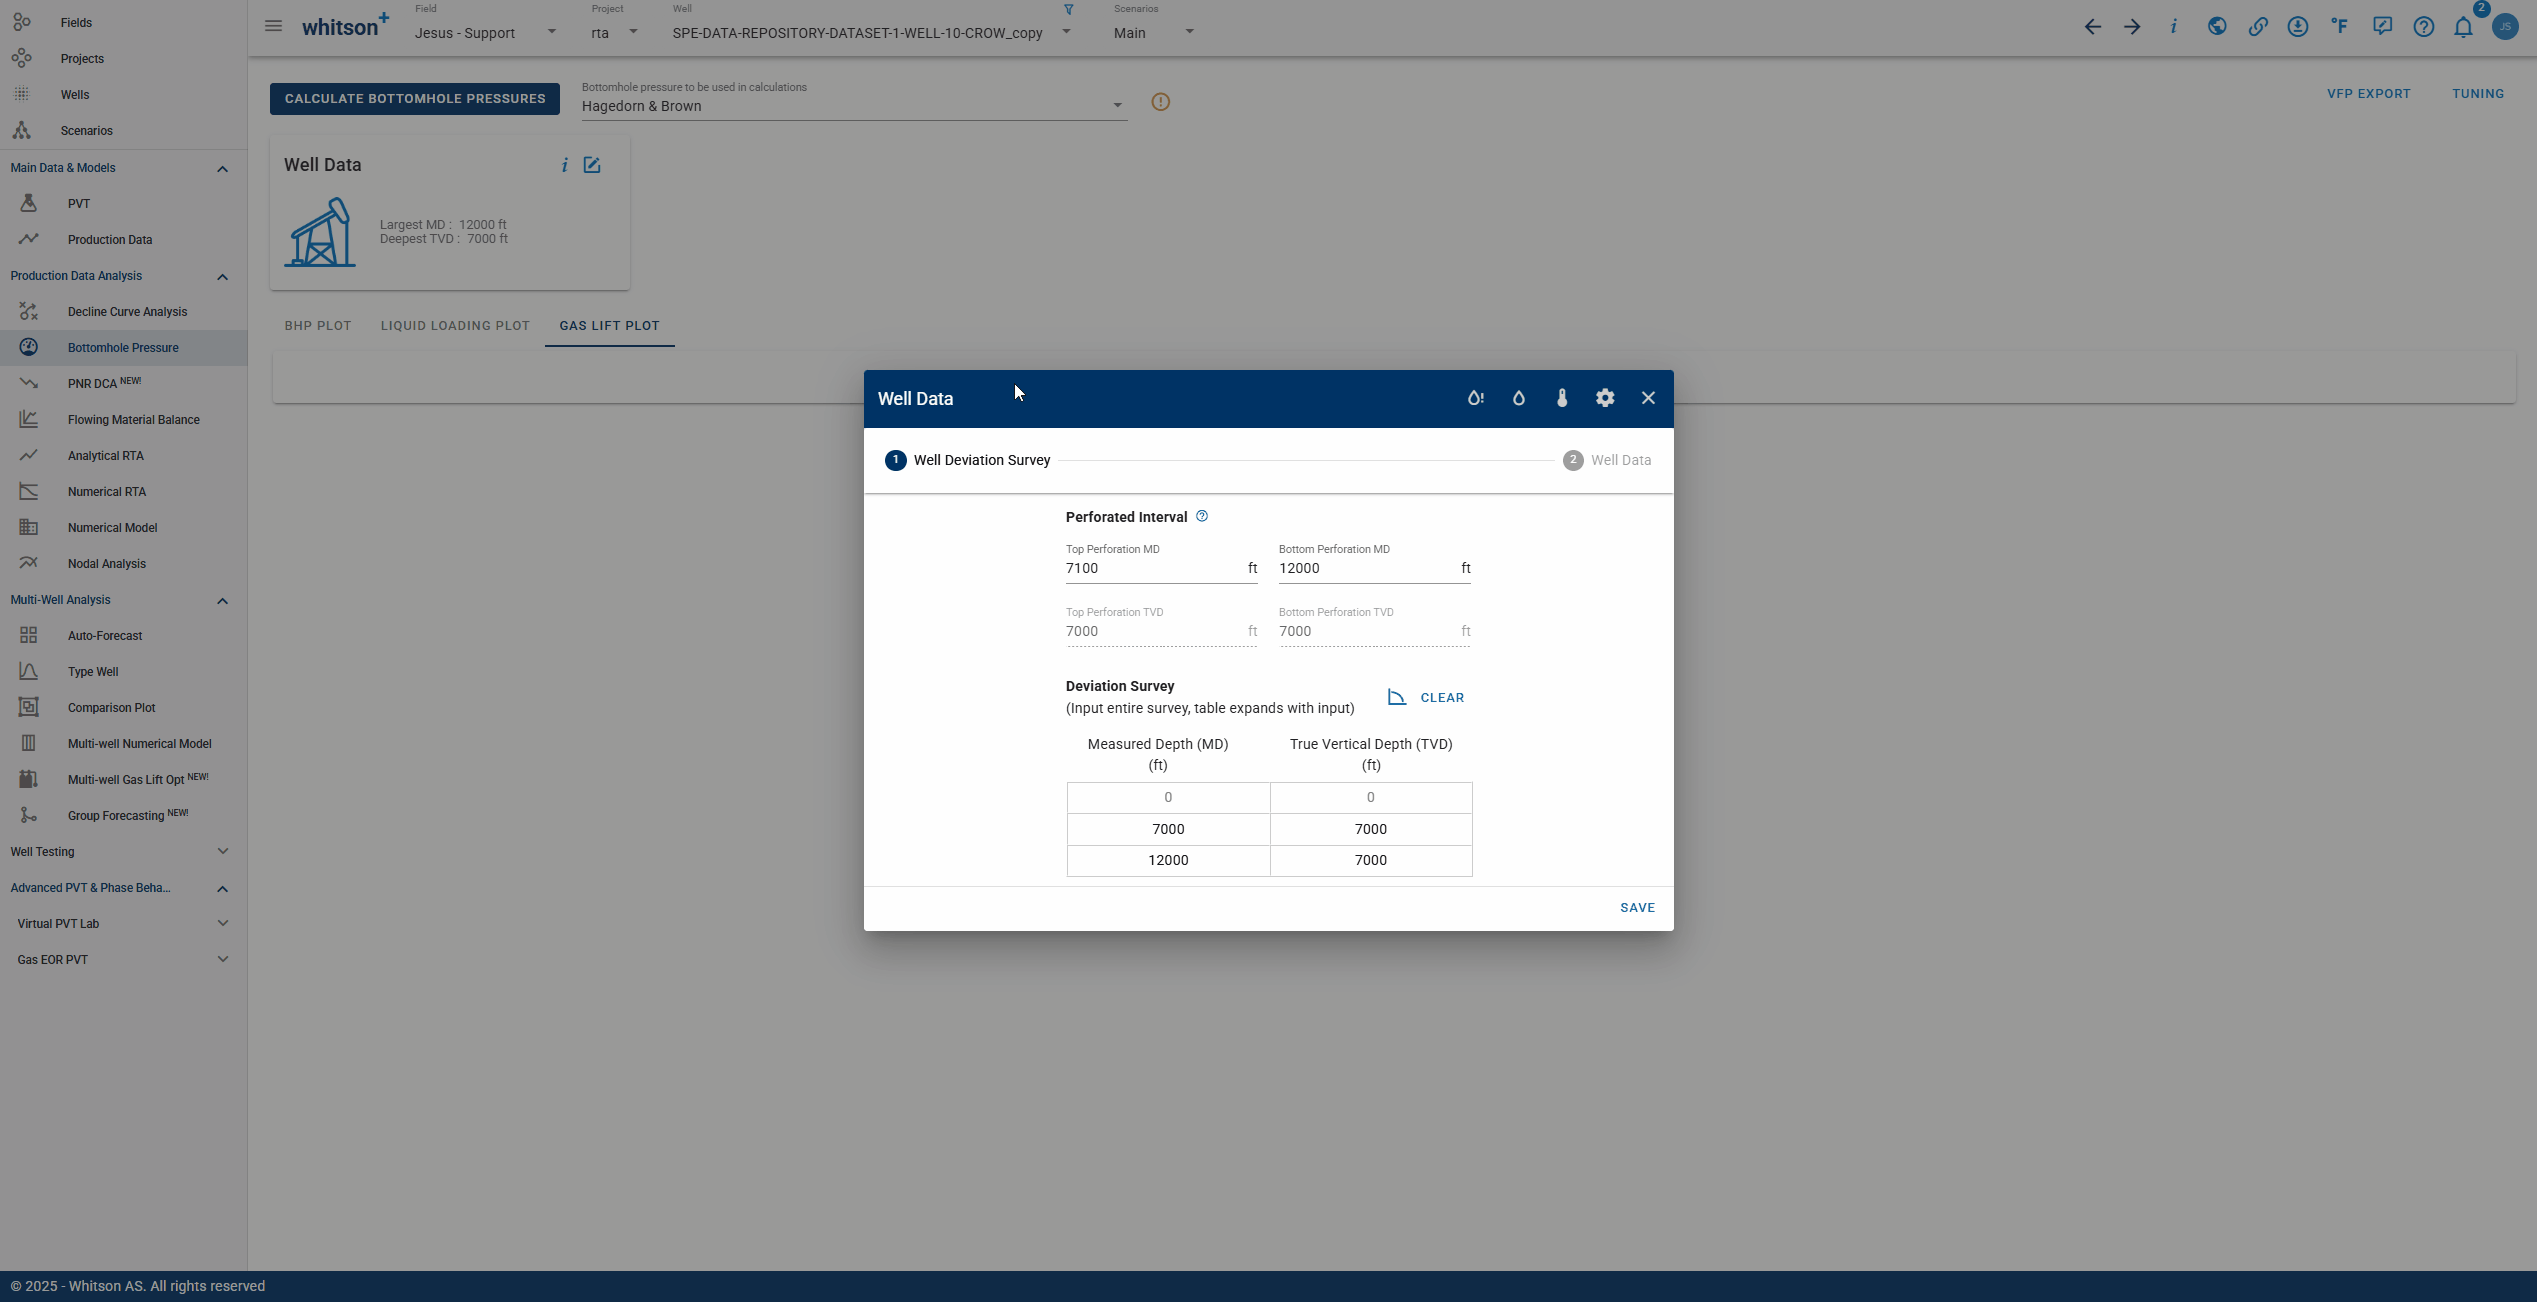Click the water droplet icon in the dialog header
Image resolution: width=2537 pixels, height=1302 pixels.
tap(1519, 398)
